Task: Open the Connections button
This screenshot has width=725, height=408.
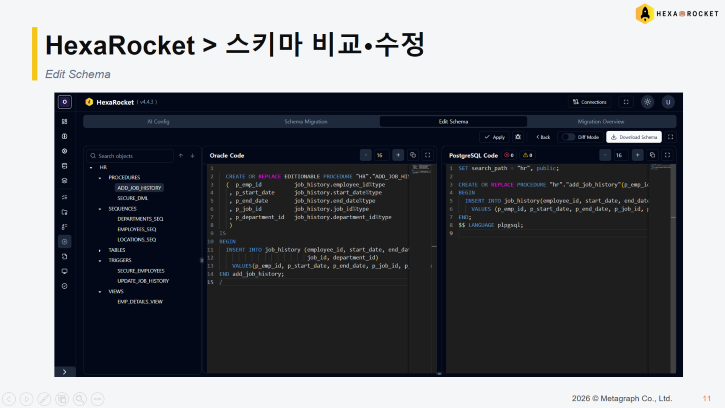Action: tap(590, 102)
